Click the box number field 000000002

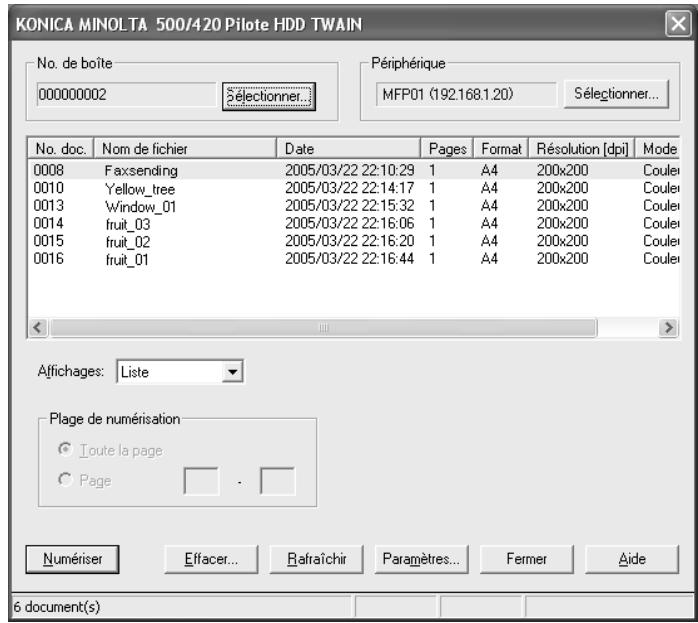coord(126,95)
